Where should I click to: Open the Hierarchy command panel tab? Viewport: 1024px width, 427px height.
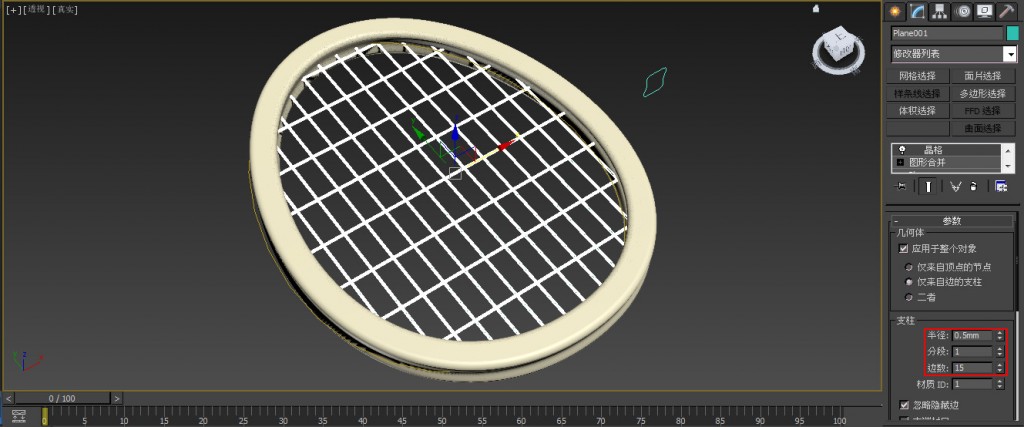tap(940, 11)
